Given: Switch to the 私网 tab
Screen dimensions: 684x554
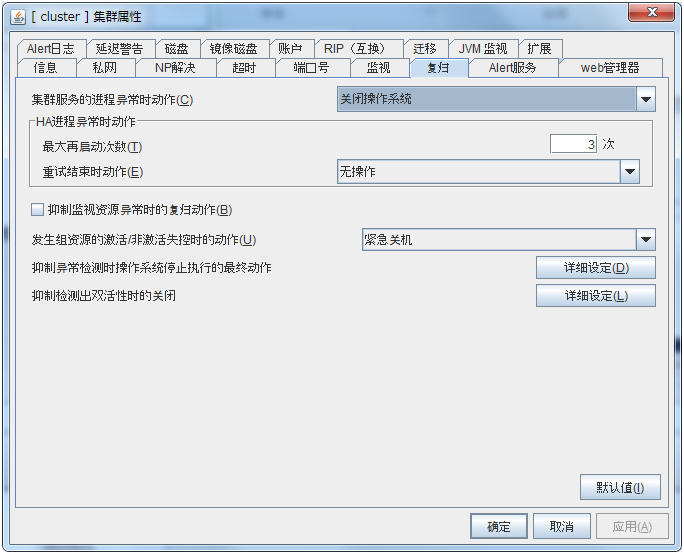Looking at the screenshot, I should pos(105,68).
